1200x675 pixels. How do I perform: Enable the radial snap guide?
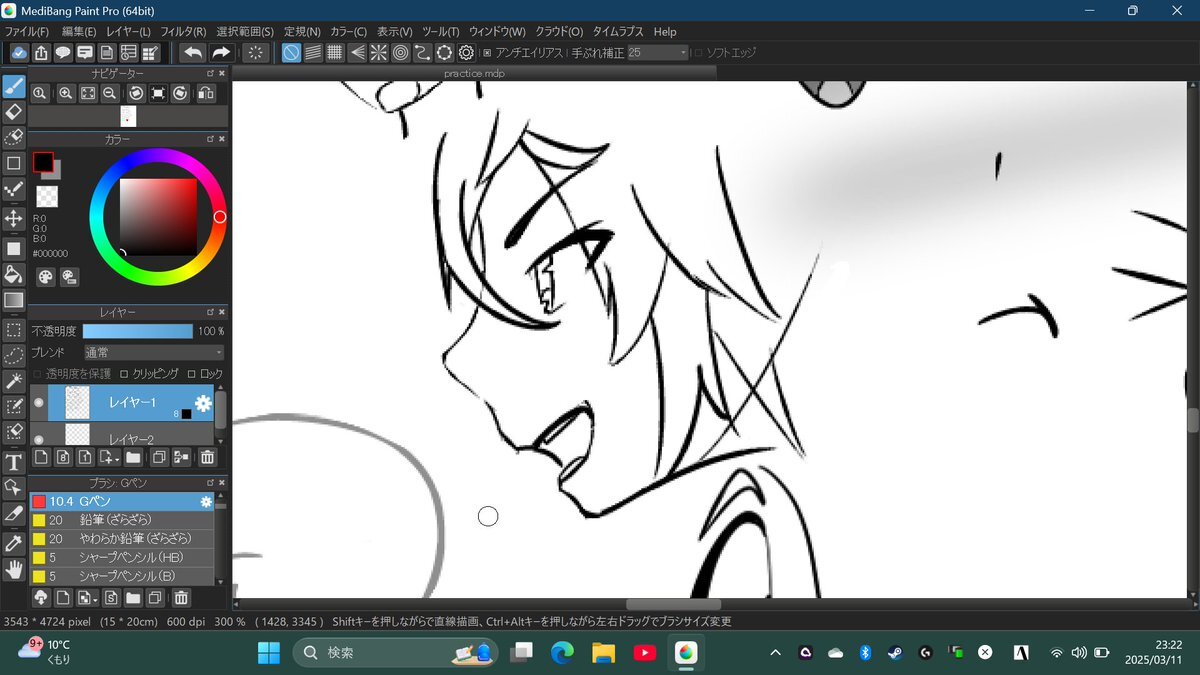point(379,53)
